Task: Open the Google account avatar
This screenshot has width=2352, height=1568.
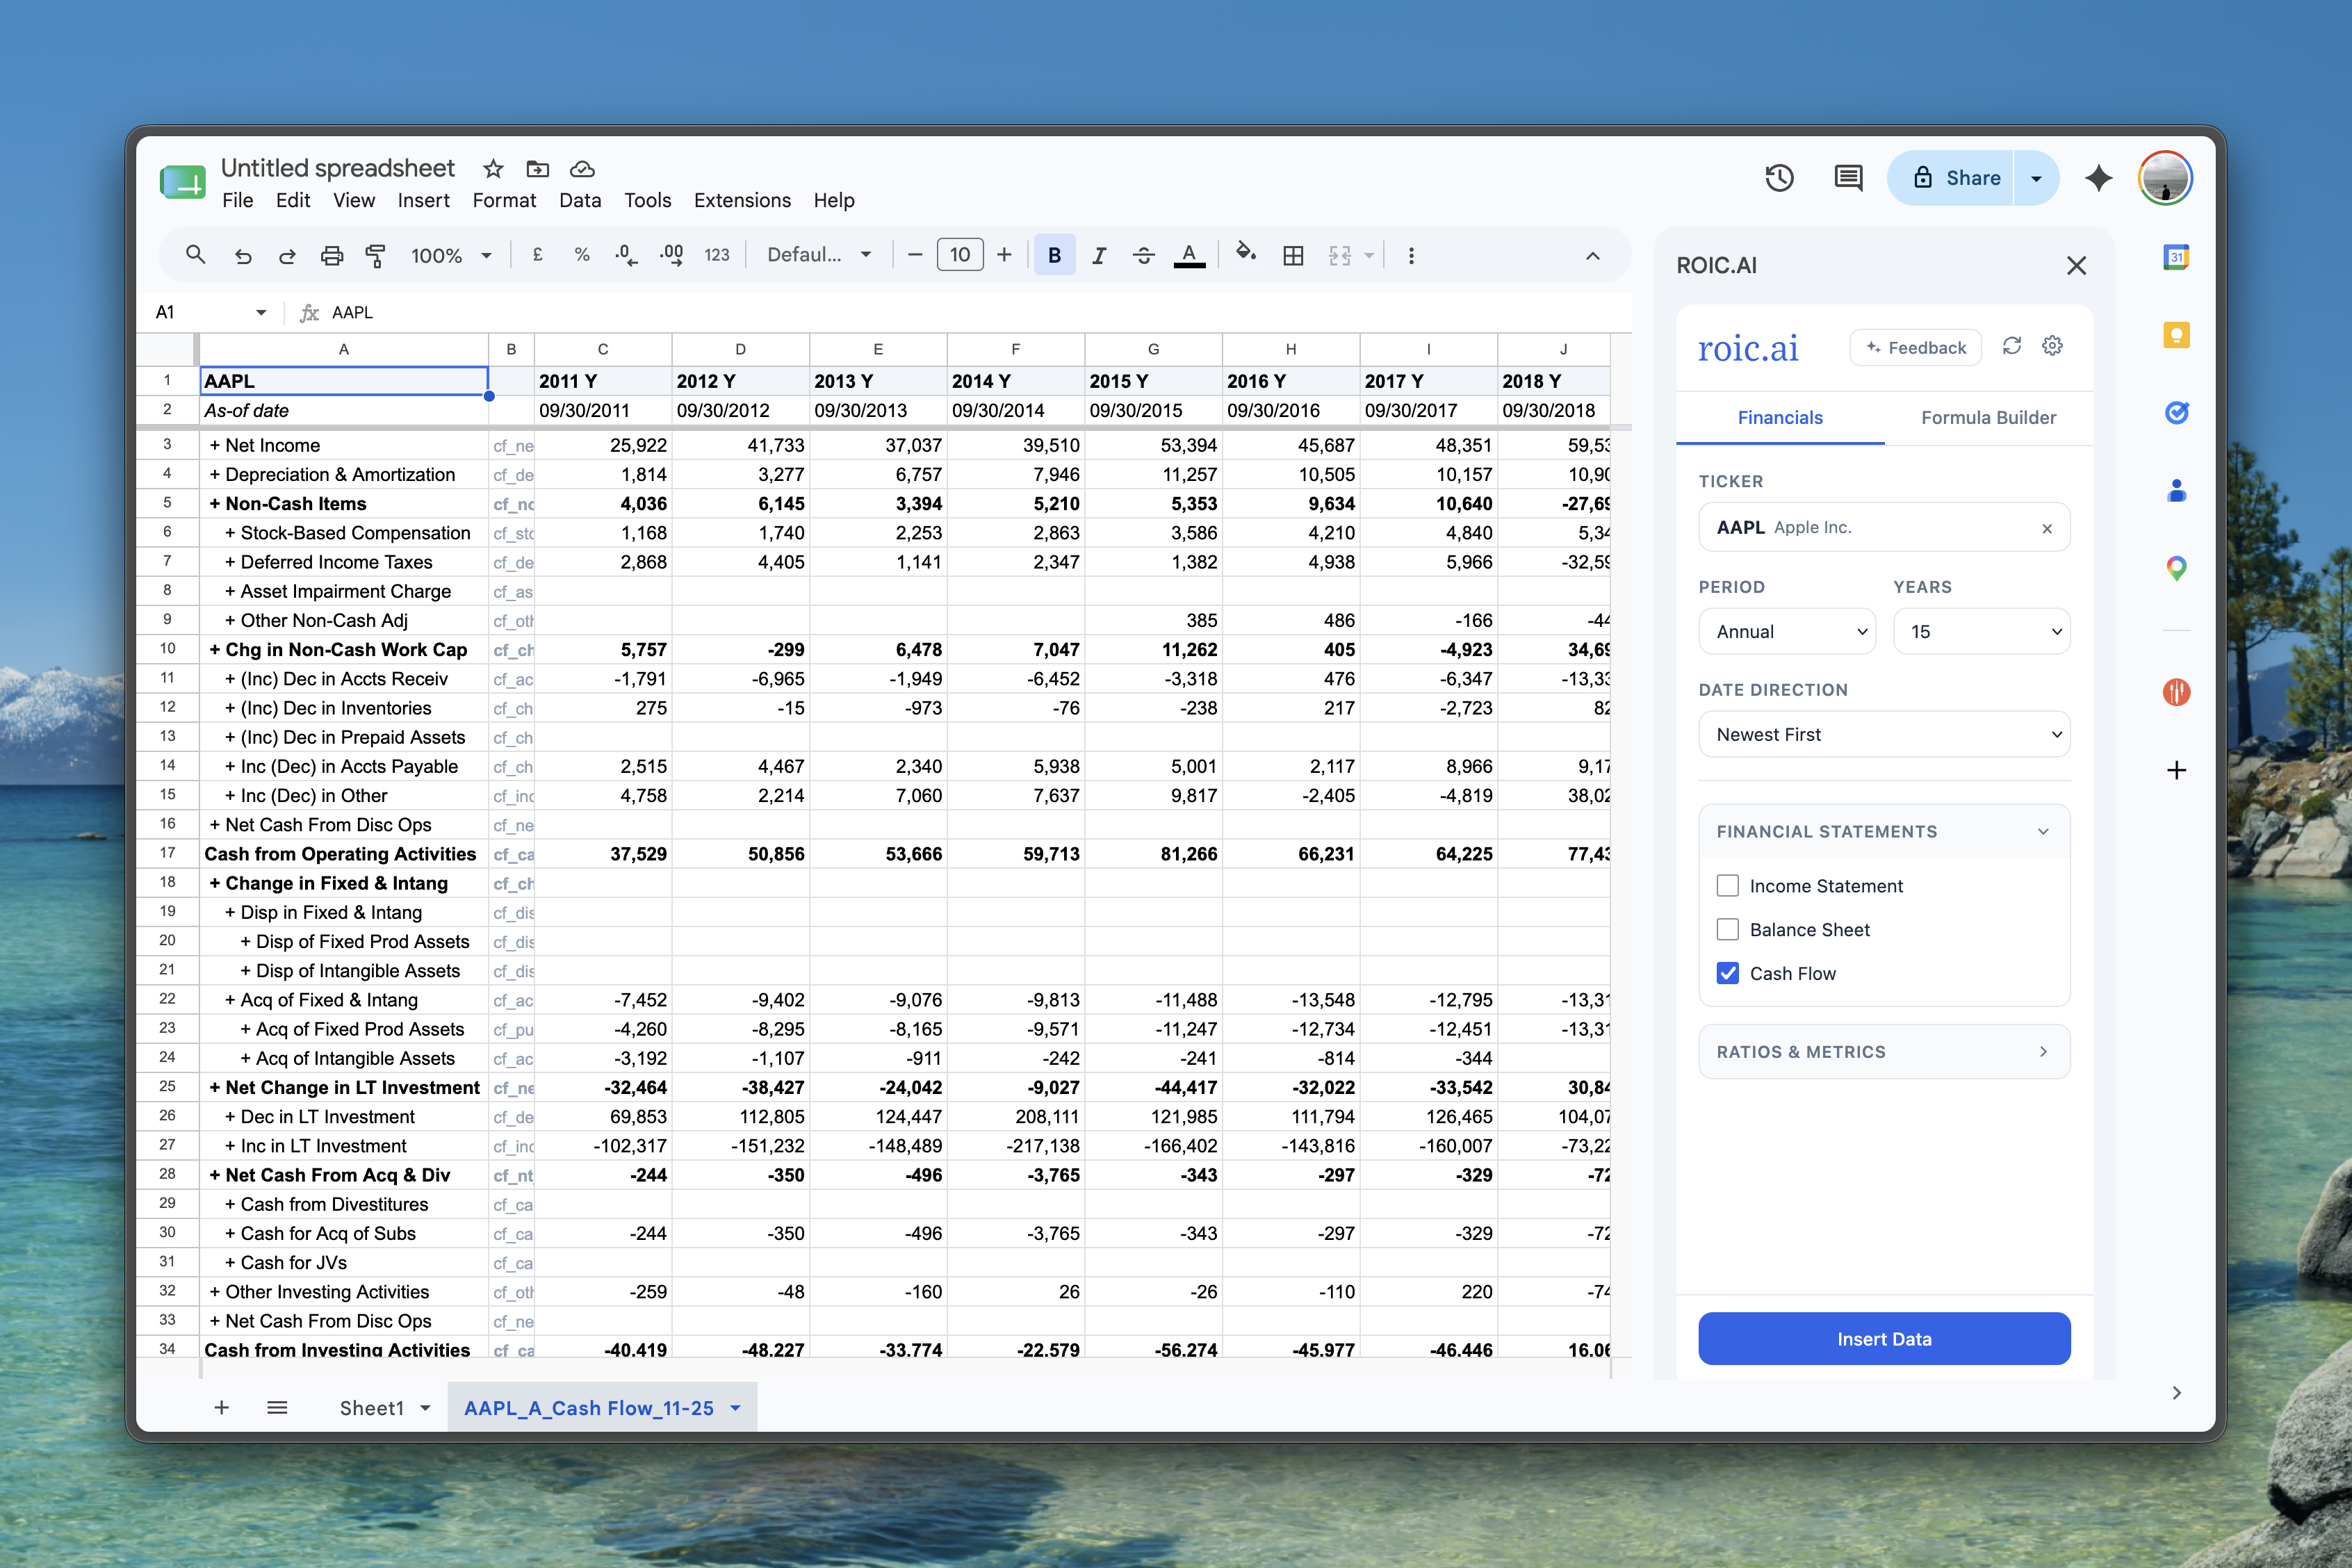Action: [x=2165, y=178]
